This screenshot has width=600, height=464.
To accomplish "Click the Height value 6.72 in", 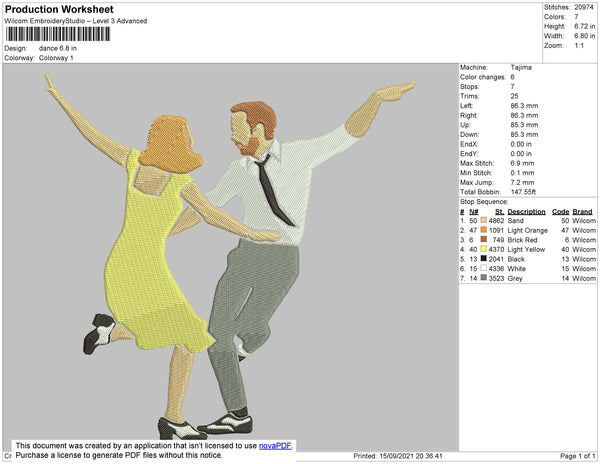I will point(584,26).
